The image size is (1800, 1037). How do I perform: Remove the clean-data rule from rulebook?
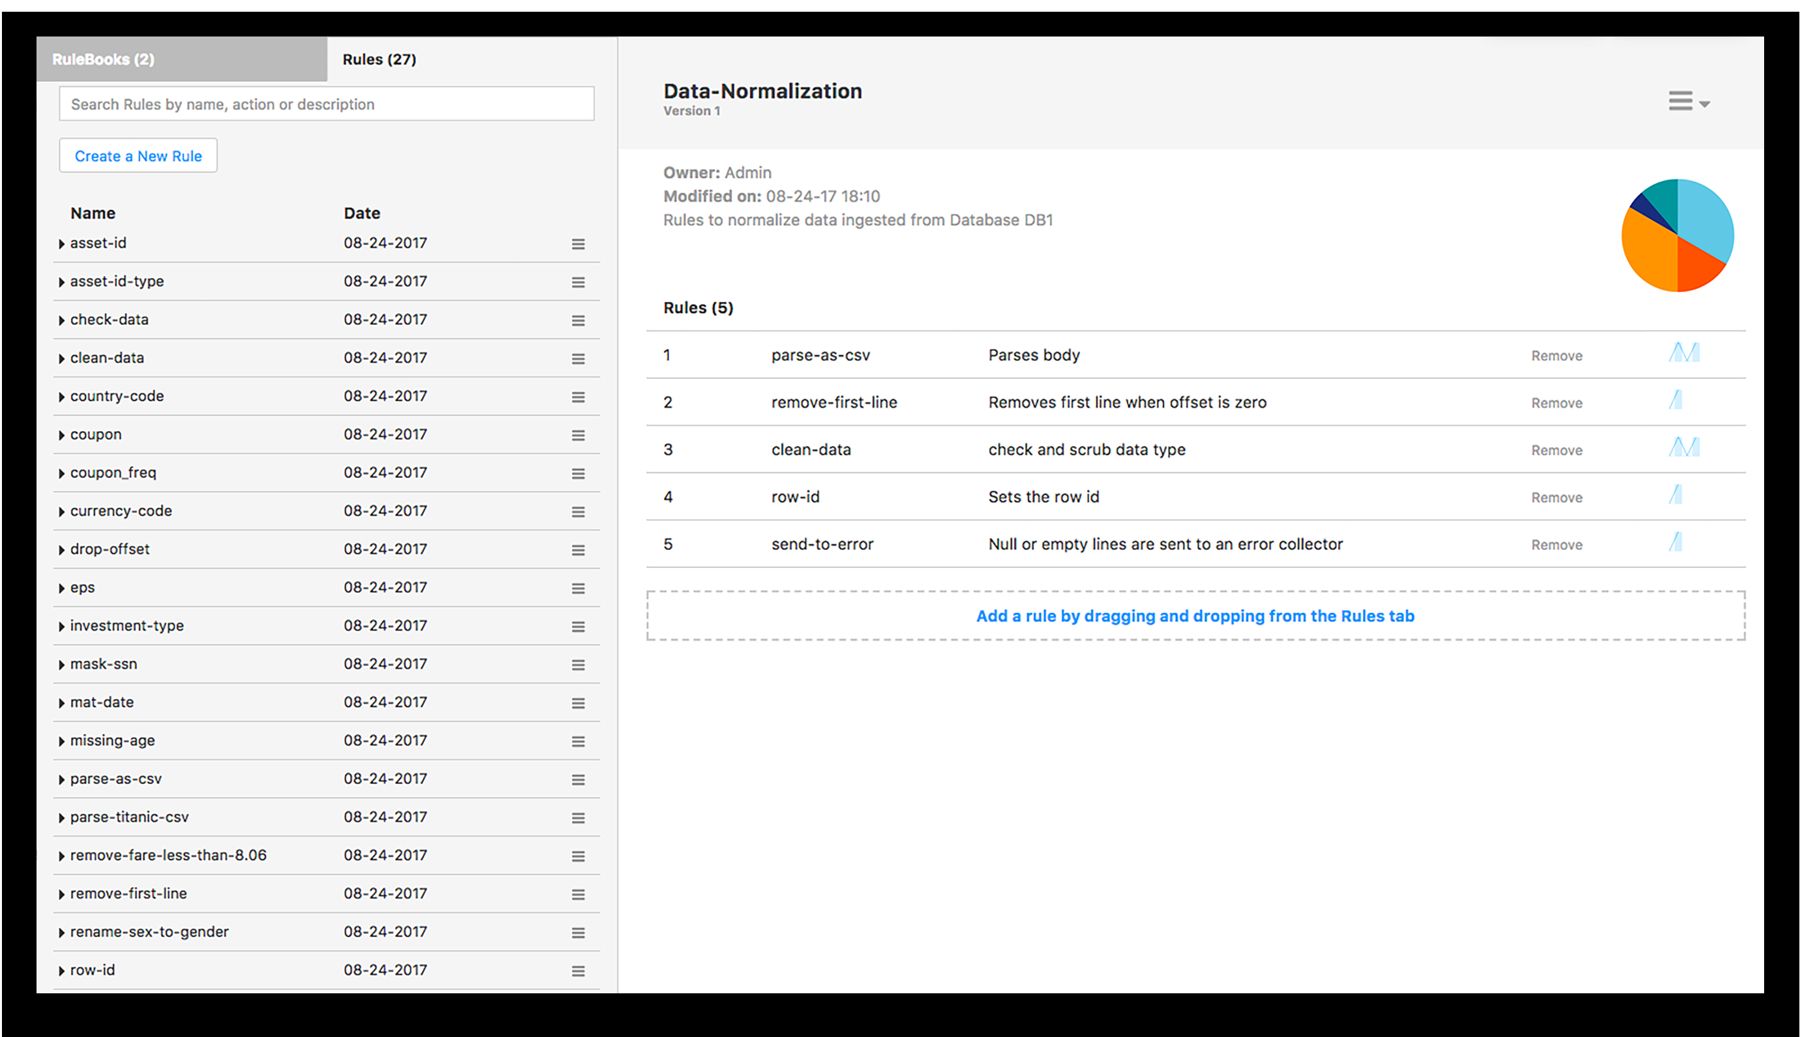tap(1556, 450)
